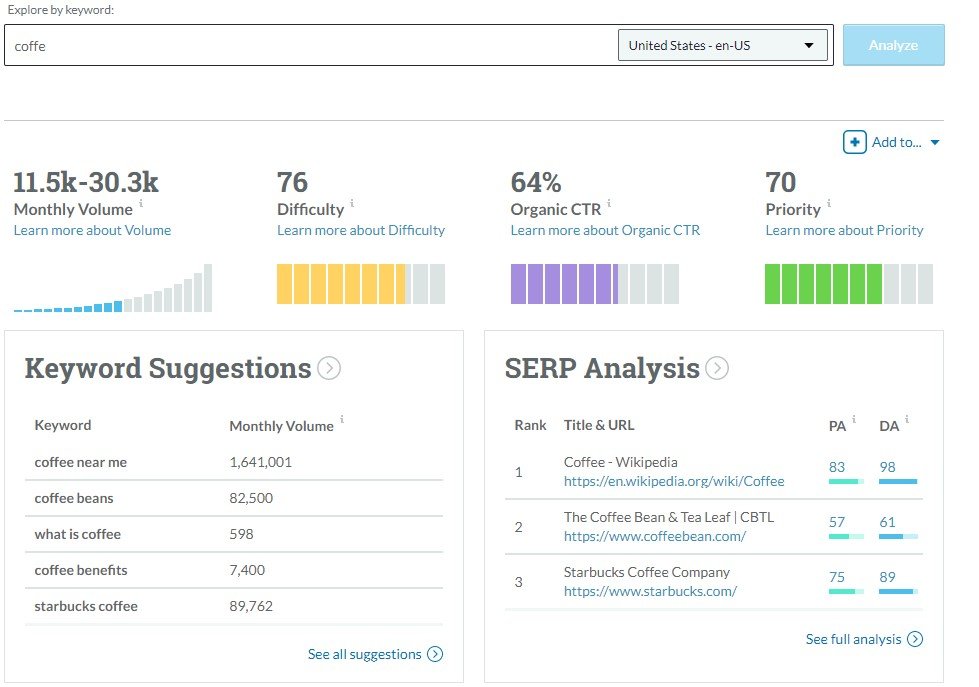Click the yellow Difficulty score bar
This screenshot has height=687, width=979.
[x=340, y=284]
